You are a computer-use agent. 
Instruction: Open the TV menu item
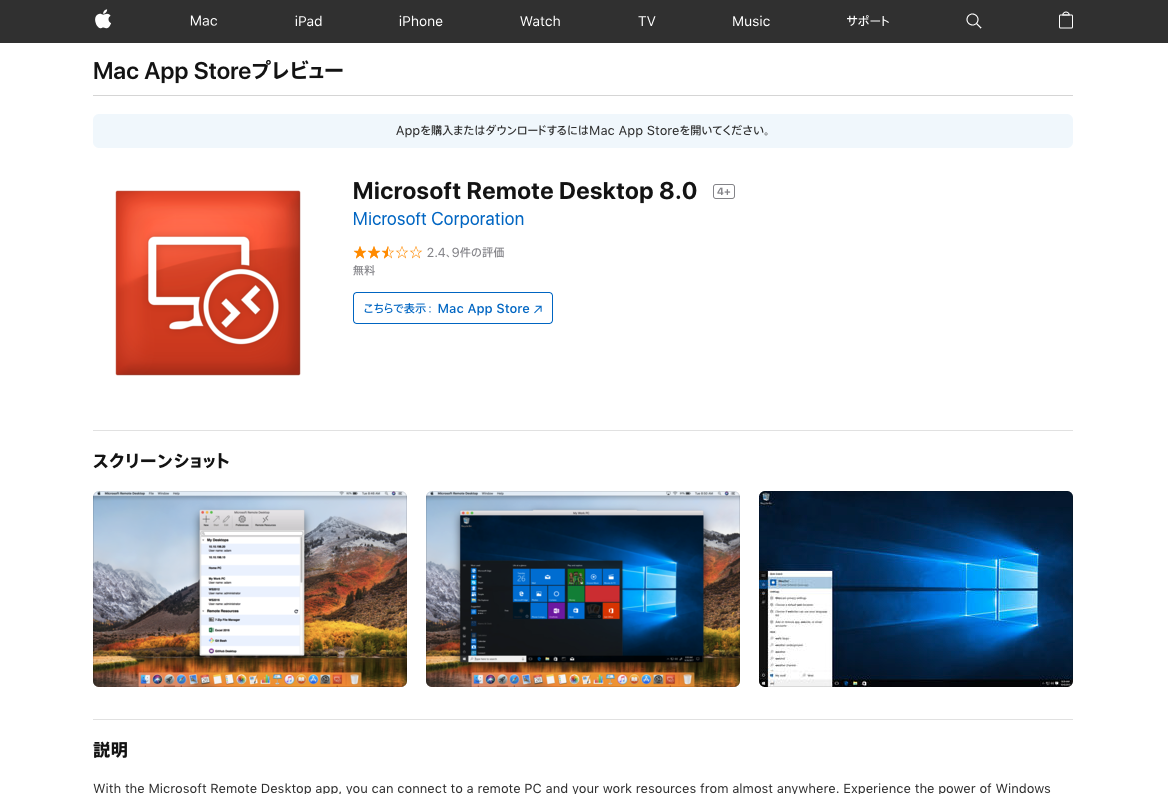(647, 21)
